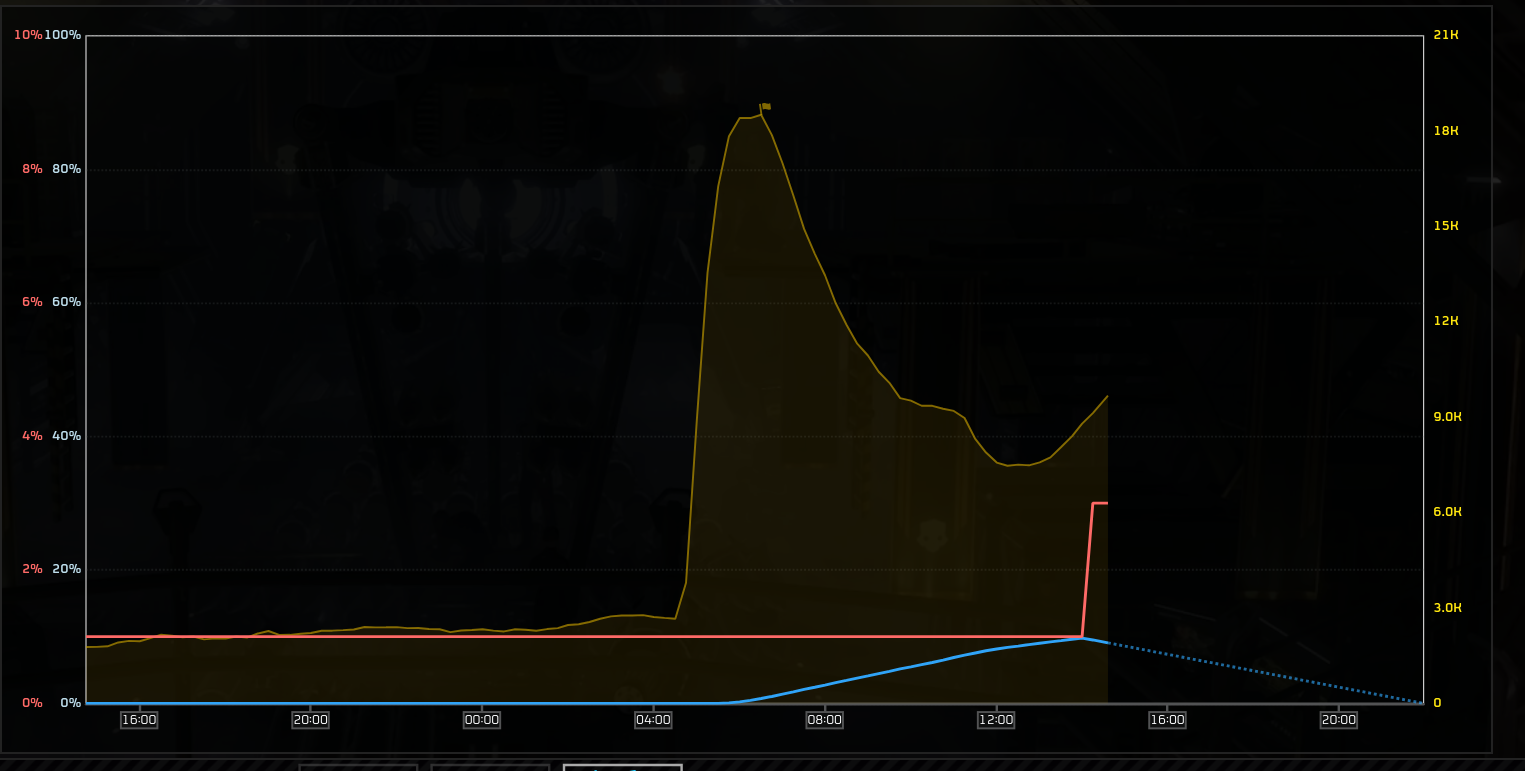Click the yellow flag marker at the peak

[x=765, y=106]
